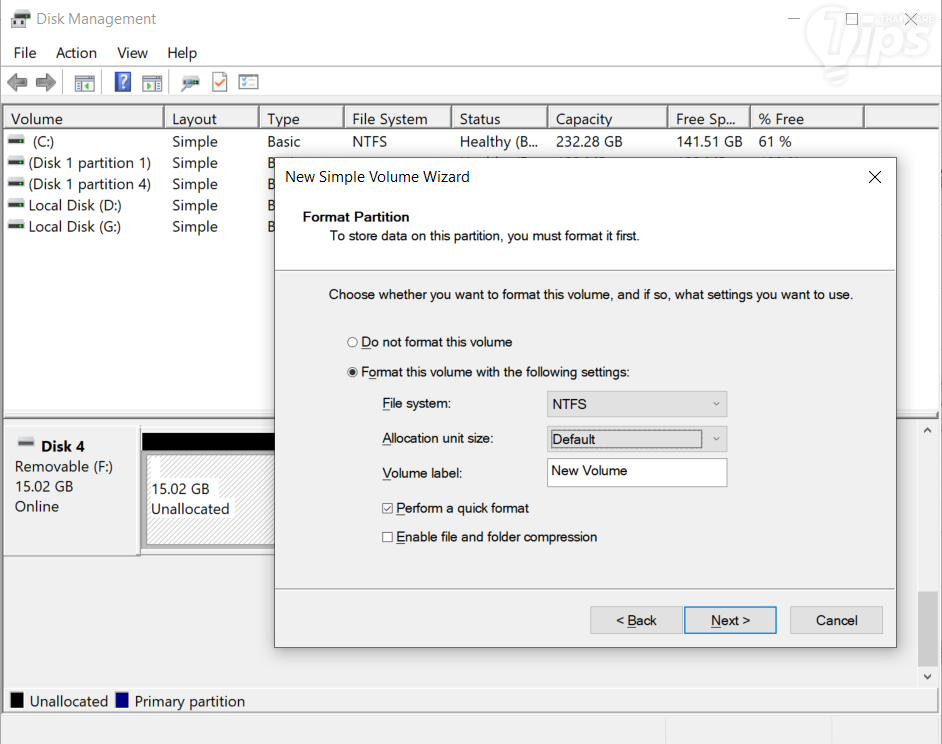Open the Help menu

182,53
